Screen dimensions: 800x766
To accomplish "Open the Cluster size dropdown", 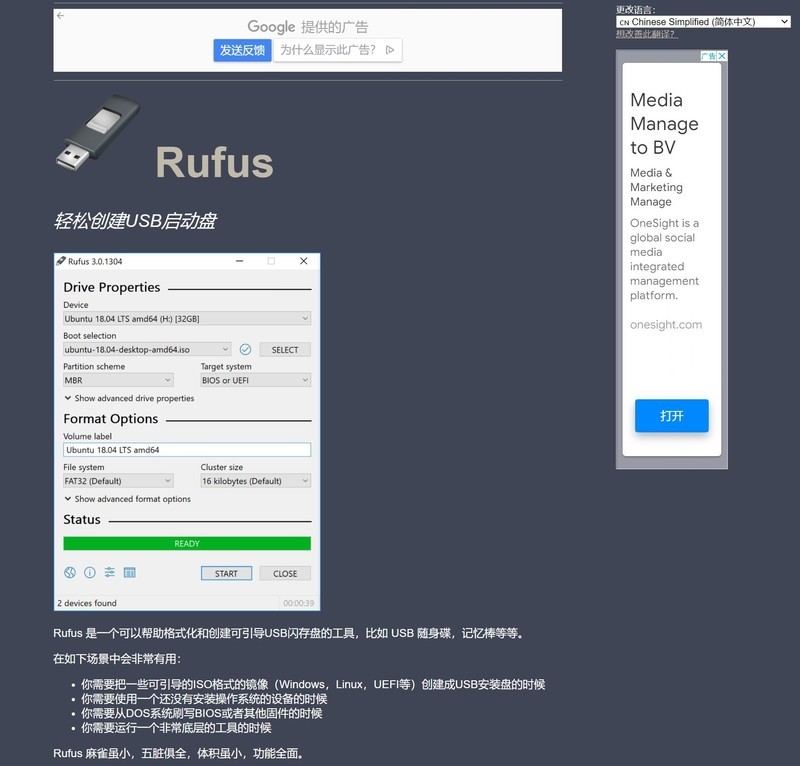I will pyautogui.click(x=255, y=480).
